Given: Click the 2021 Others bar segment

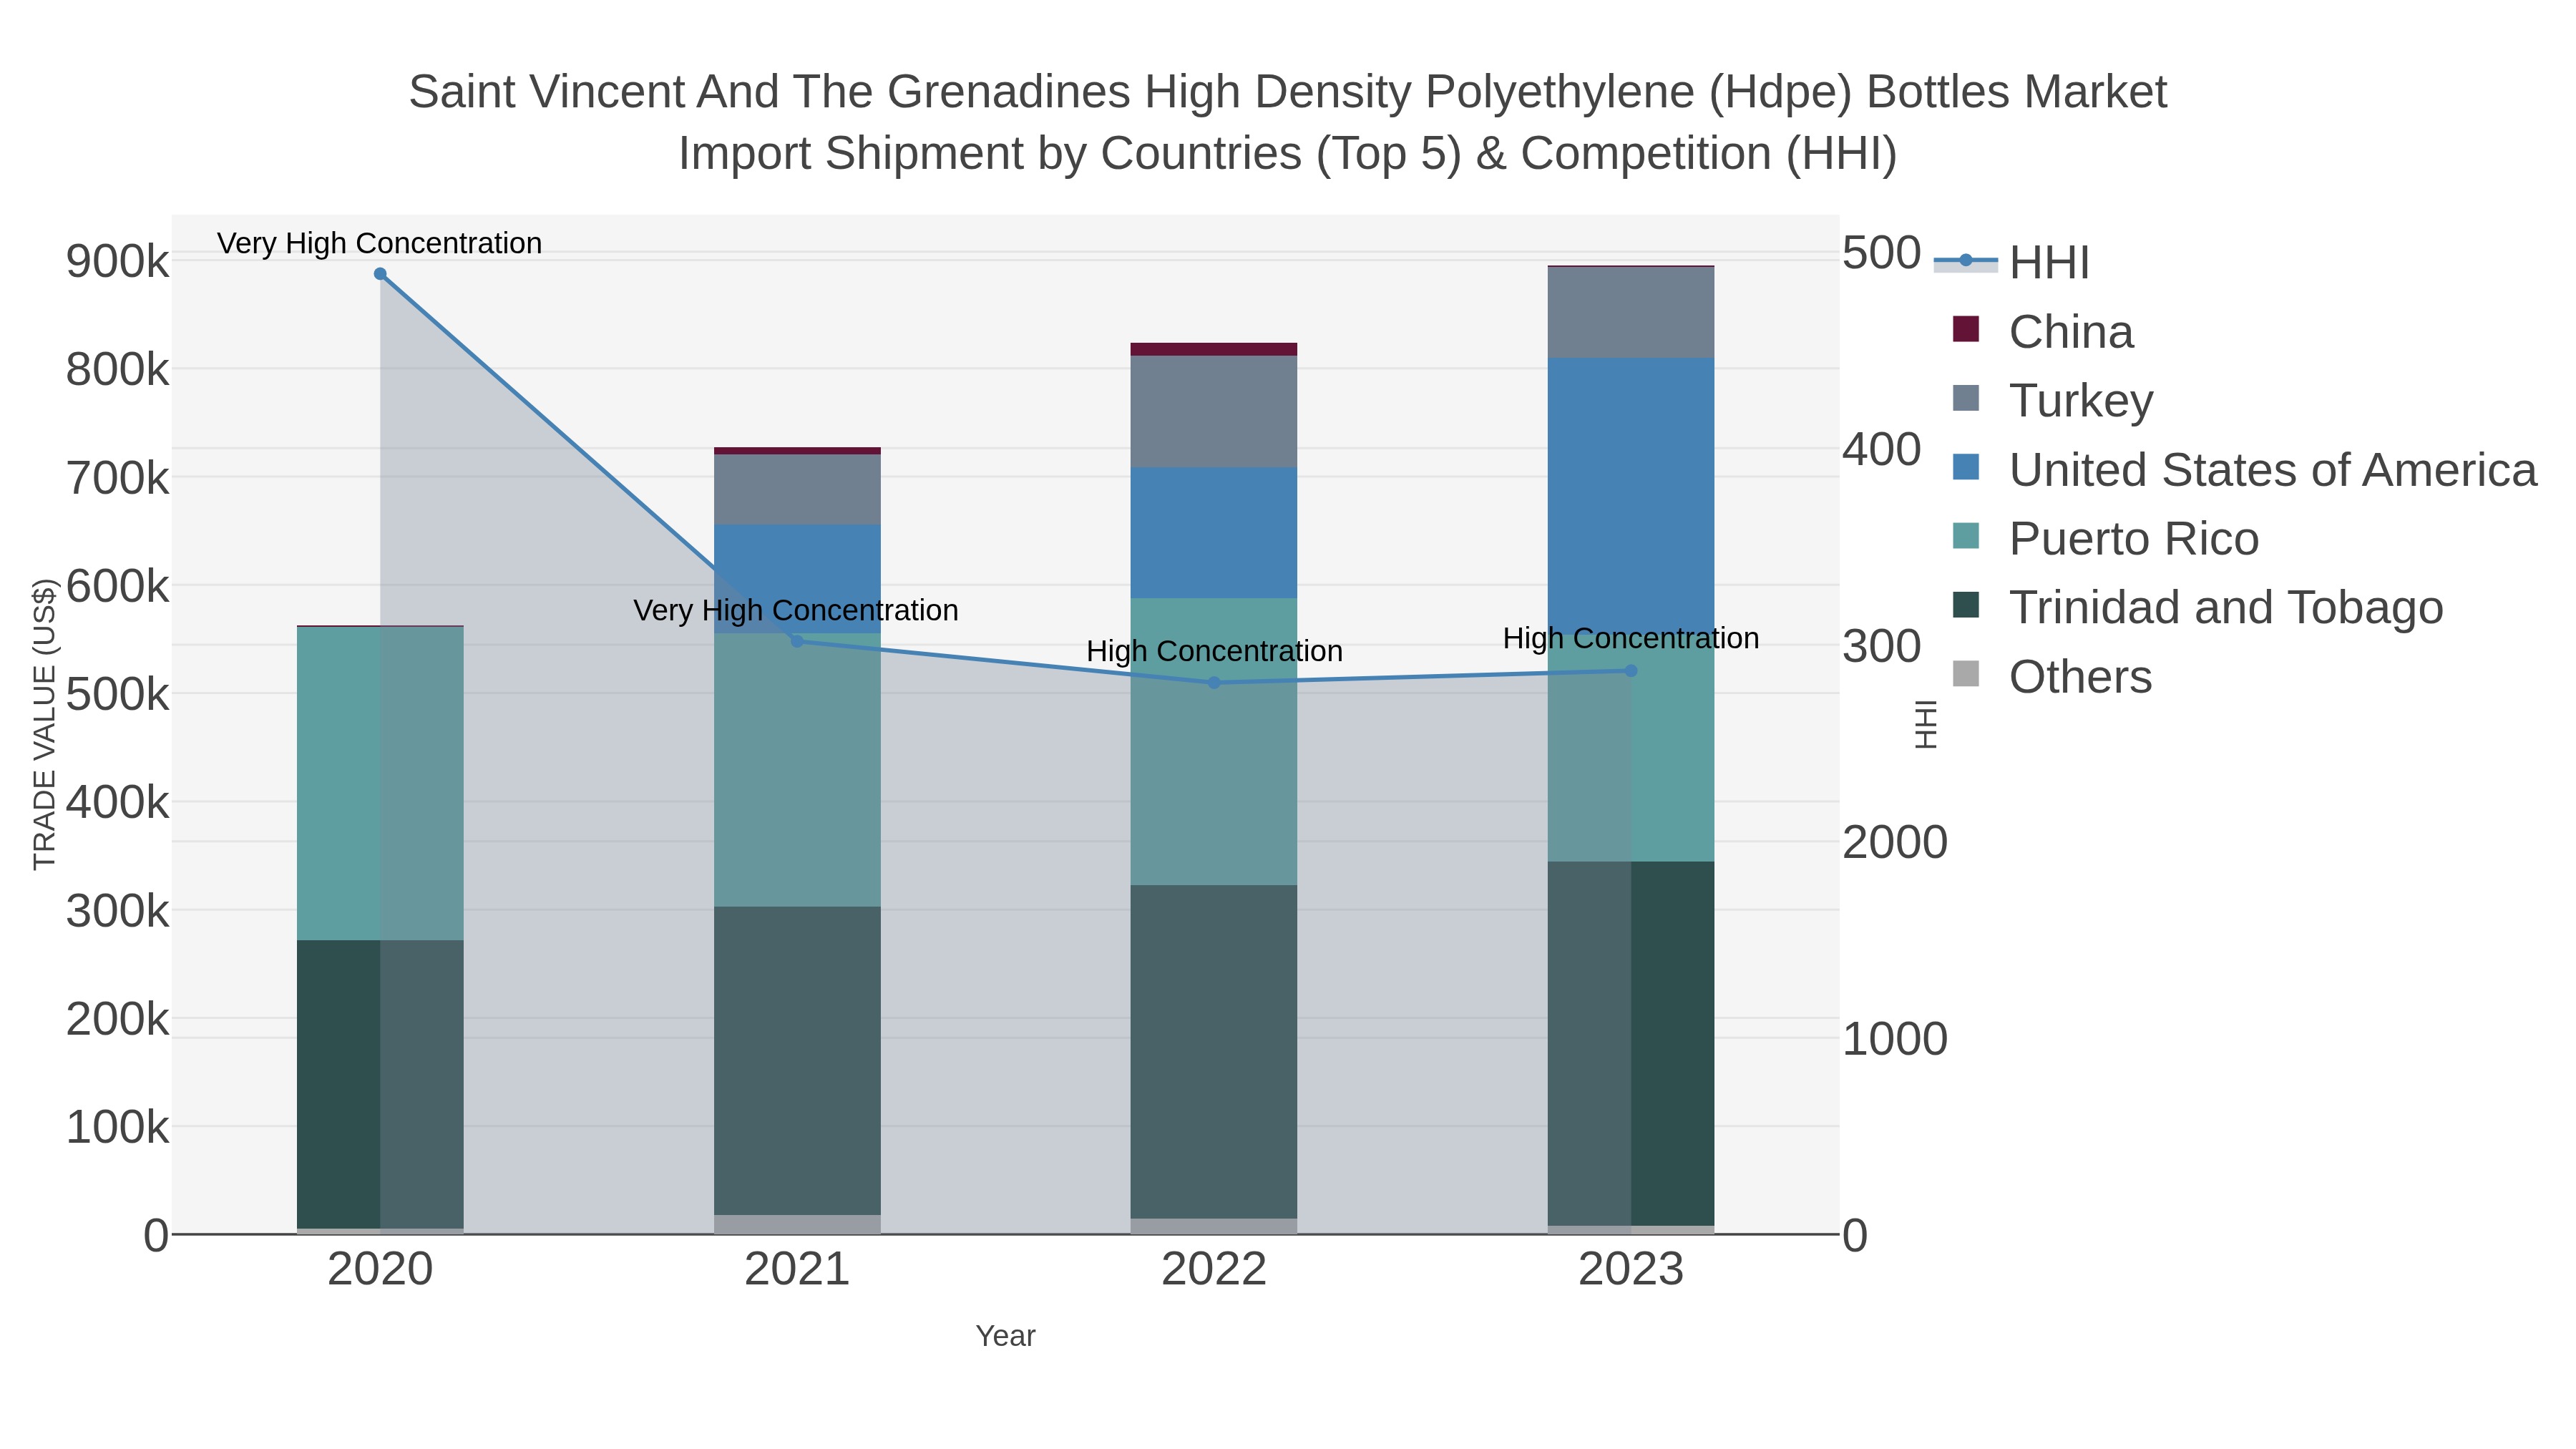Looking at the screenshot, I should 797,1225.
